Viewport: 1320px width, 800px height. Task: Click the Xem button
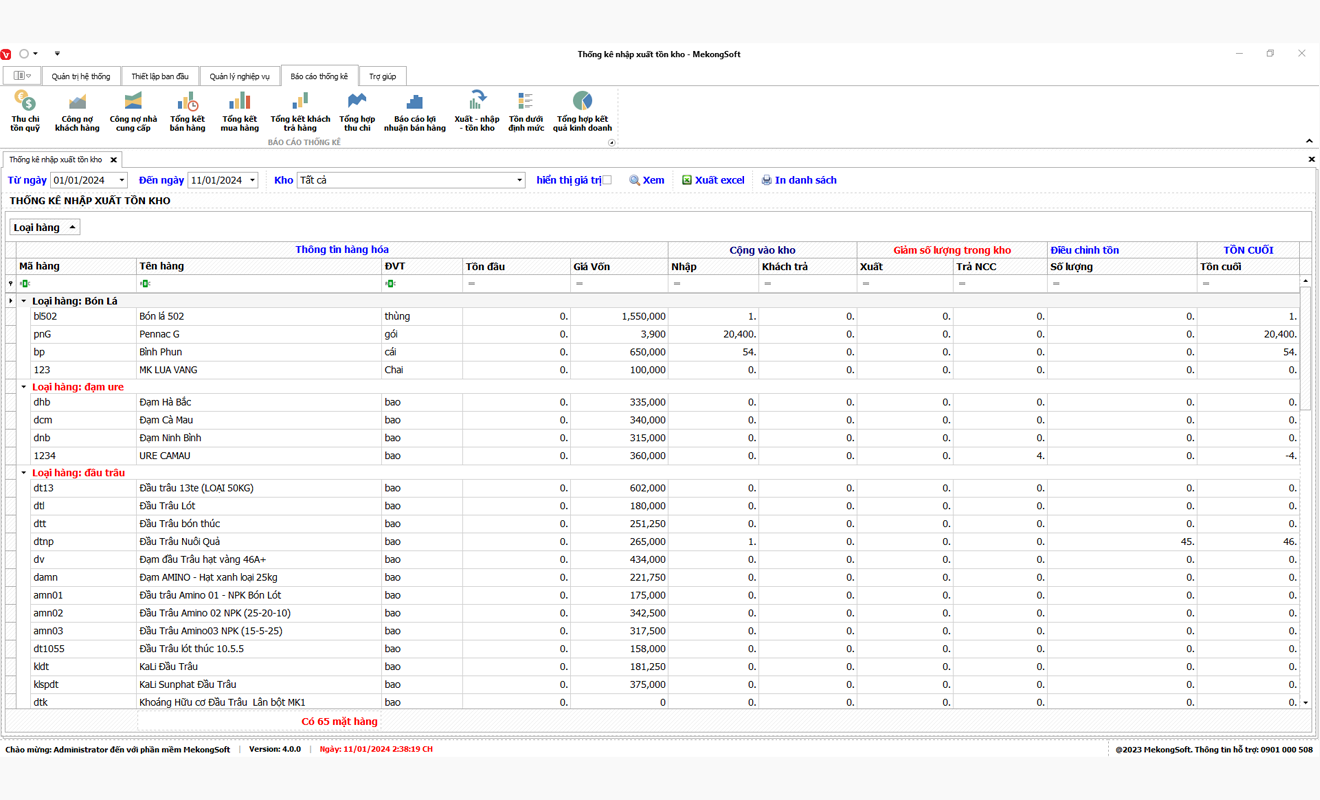pos(647,181)
